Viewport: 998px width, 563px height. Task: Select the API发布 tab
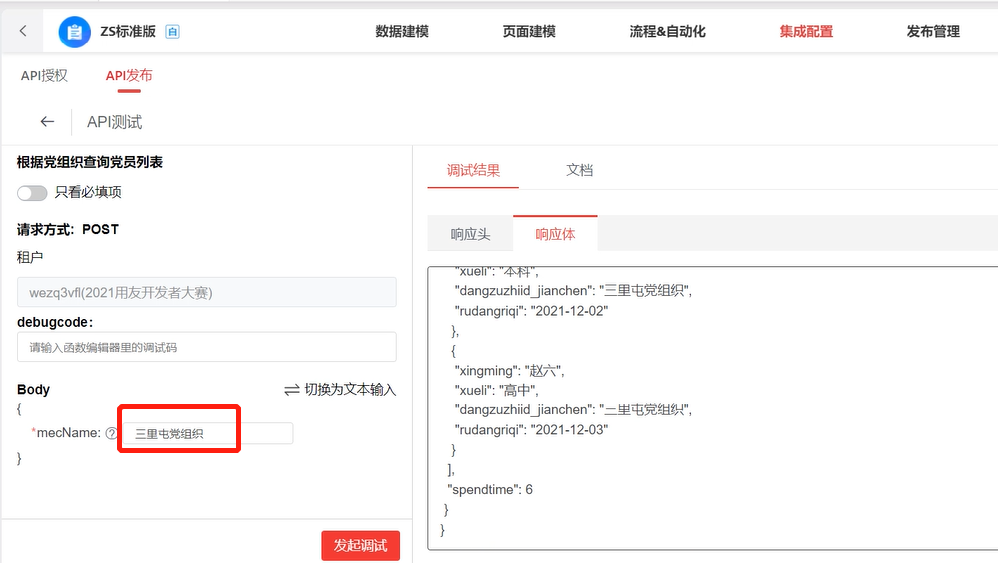click(129, 76)
